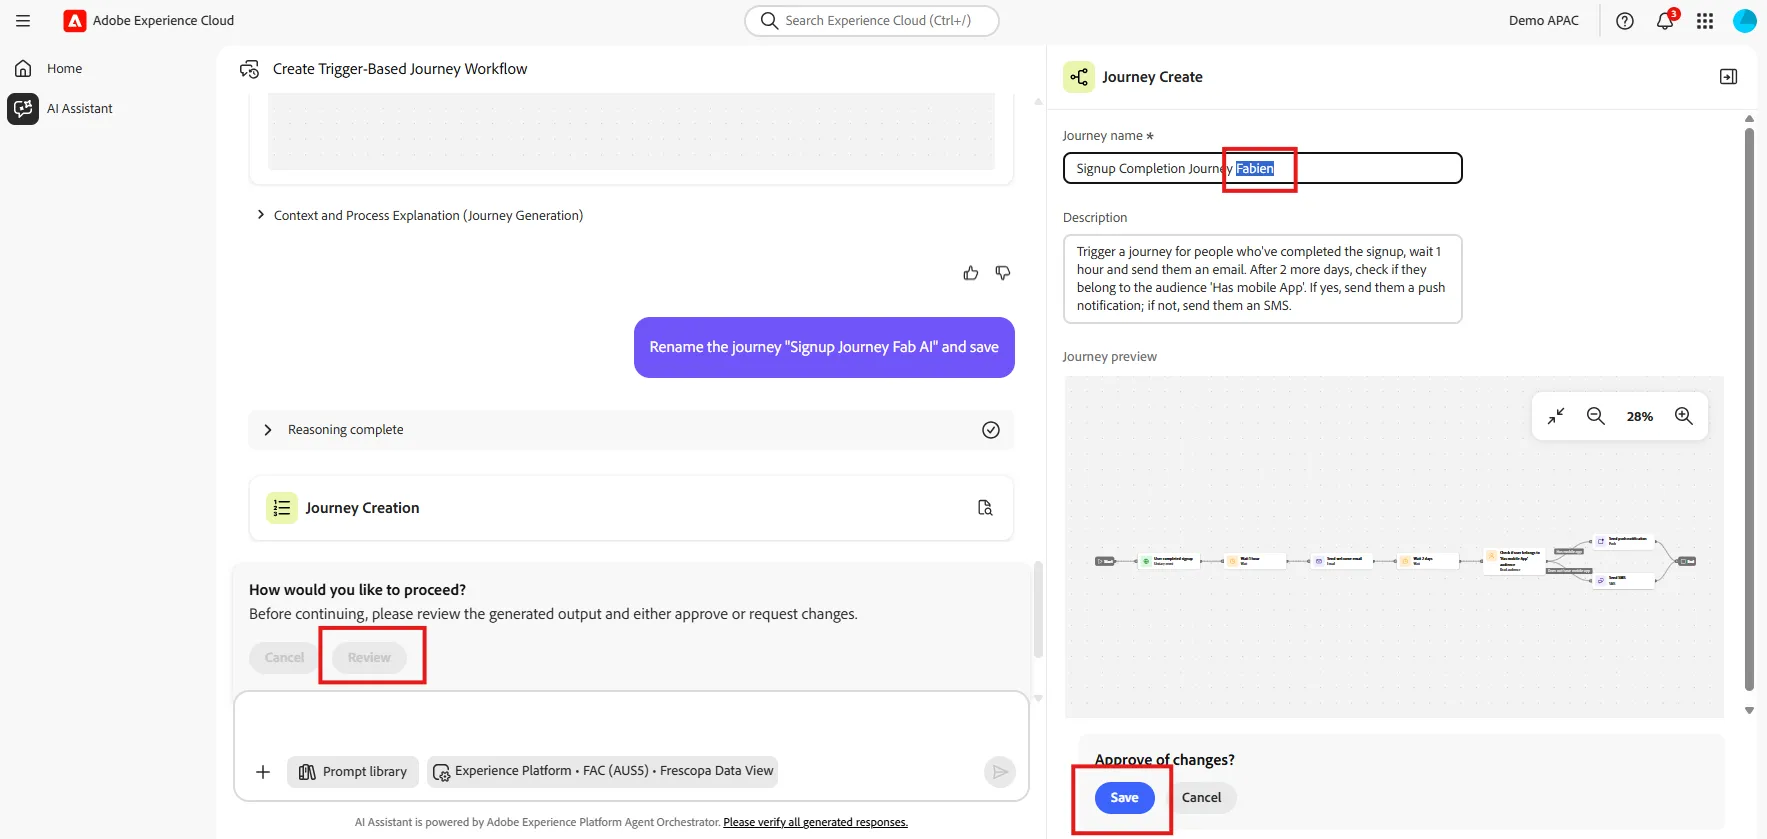The height and width of the screenshot is (839, 1767).
Task: Open the Prompt library
Action: pos(353,771)
